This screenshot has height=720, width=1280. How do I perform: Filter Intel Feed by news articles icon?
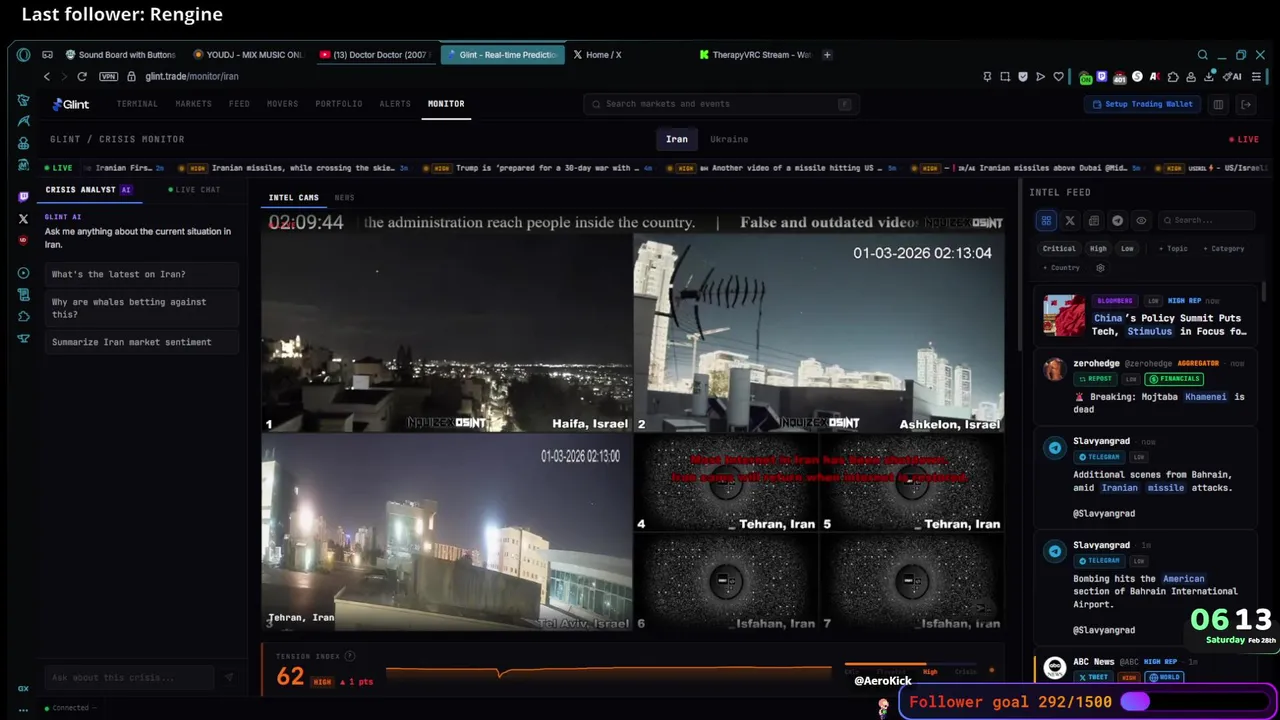click(1094, 220)
